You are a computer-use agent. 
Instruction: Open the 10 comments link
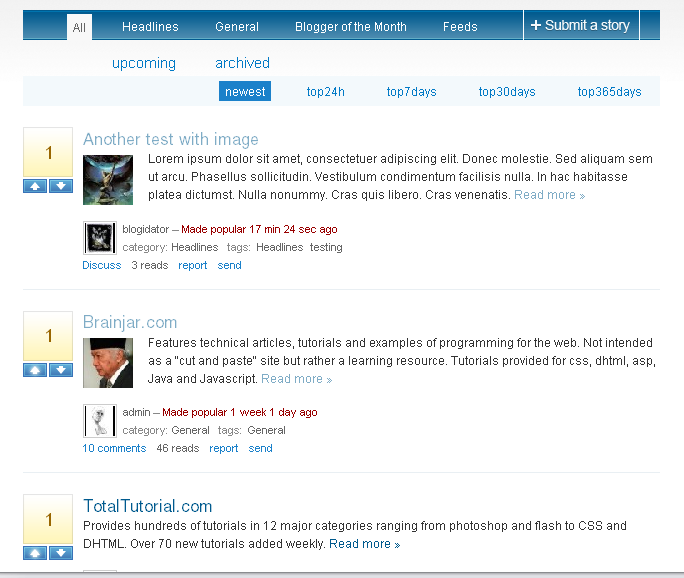[x=114, y=448]
